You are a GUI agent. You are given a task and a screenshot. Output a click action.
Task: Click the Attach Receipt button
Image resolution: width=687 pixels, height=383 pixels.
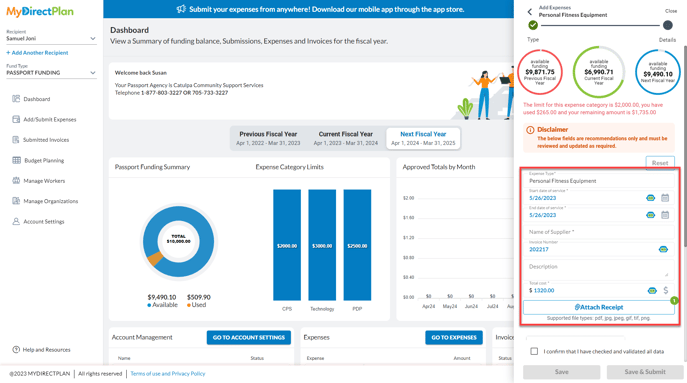(x=598, y=307)
